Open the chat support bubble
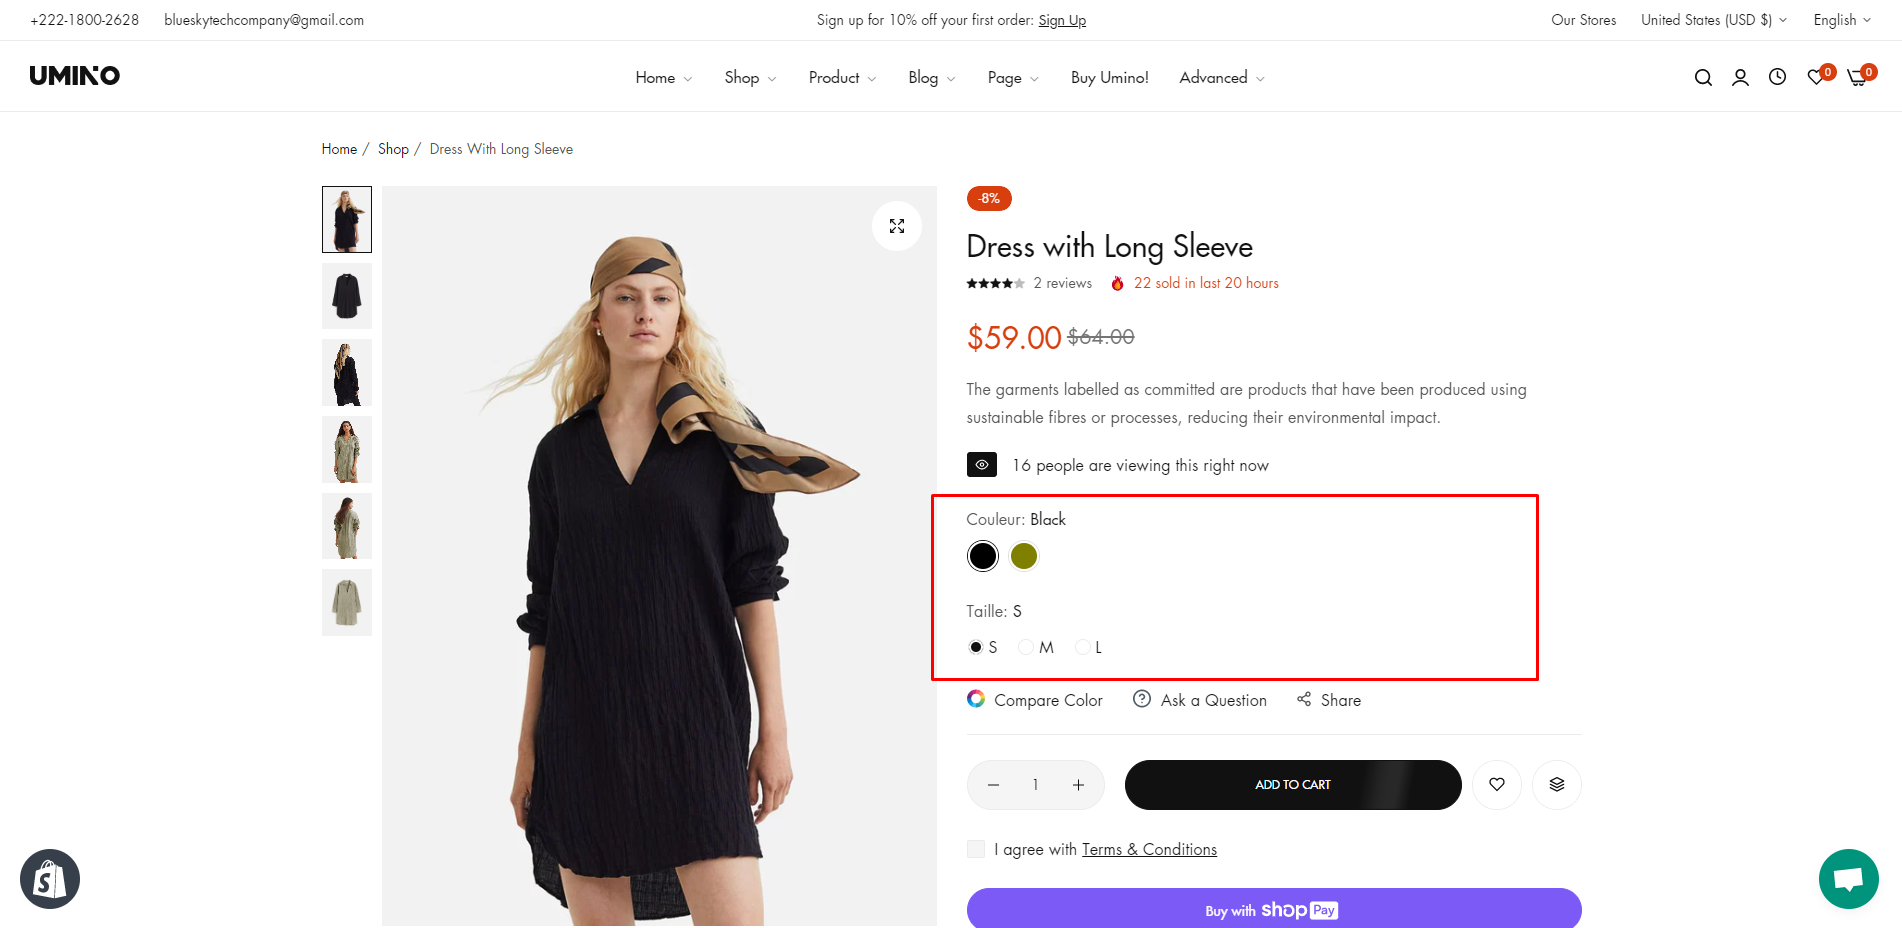This screenshot has height=928, width=1902. pos(1848,879)
